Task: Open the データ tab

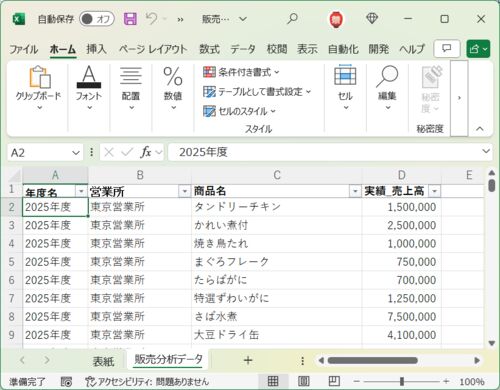Action: (x=243, y=49)
